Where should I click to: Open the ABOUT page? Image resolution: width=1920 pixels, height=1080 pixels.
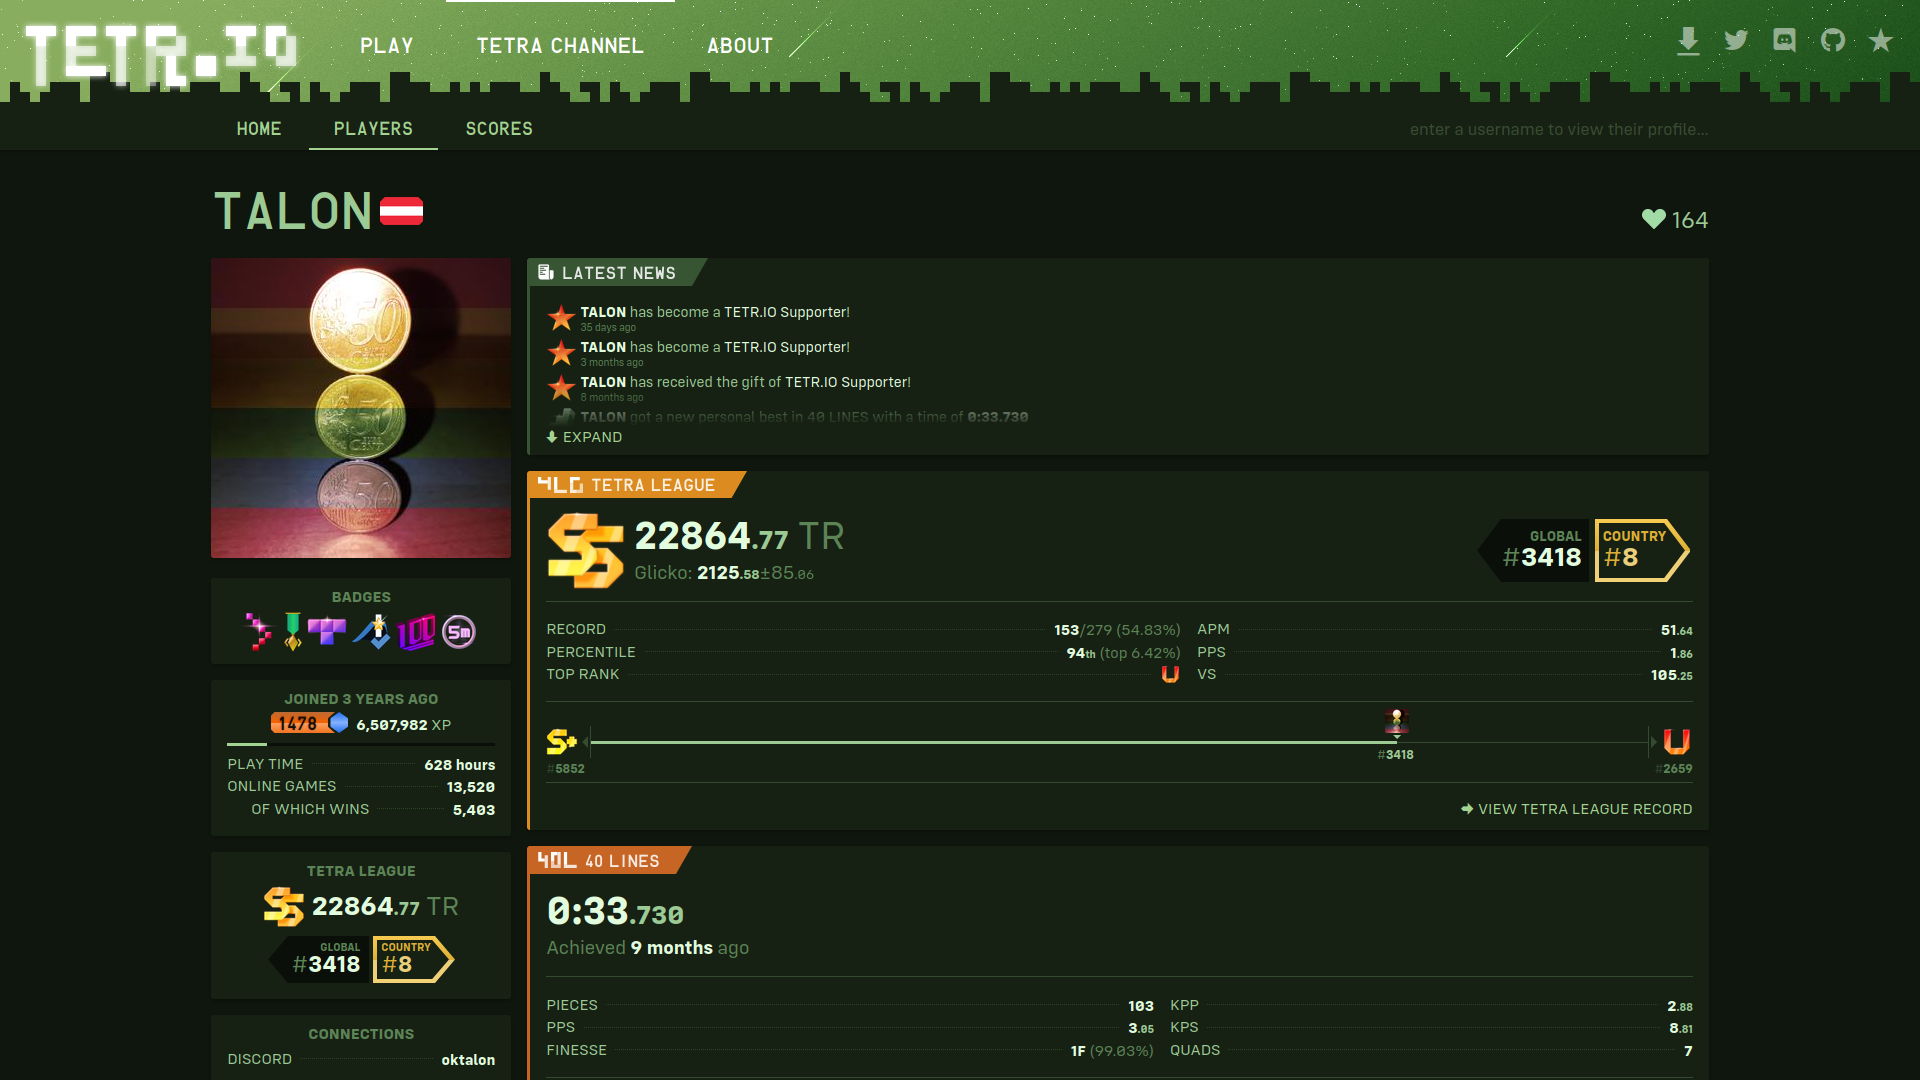click(x=740, y=46)
